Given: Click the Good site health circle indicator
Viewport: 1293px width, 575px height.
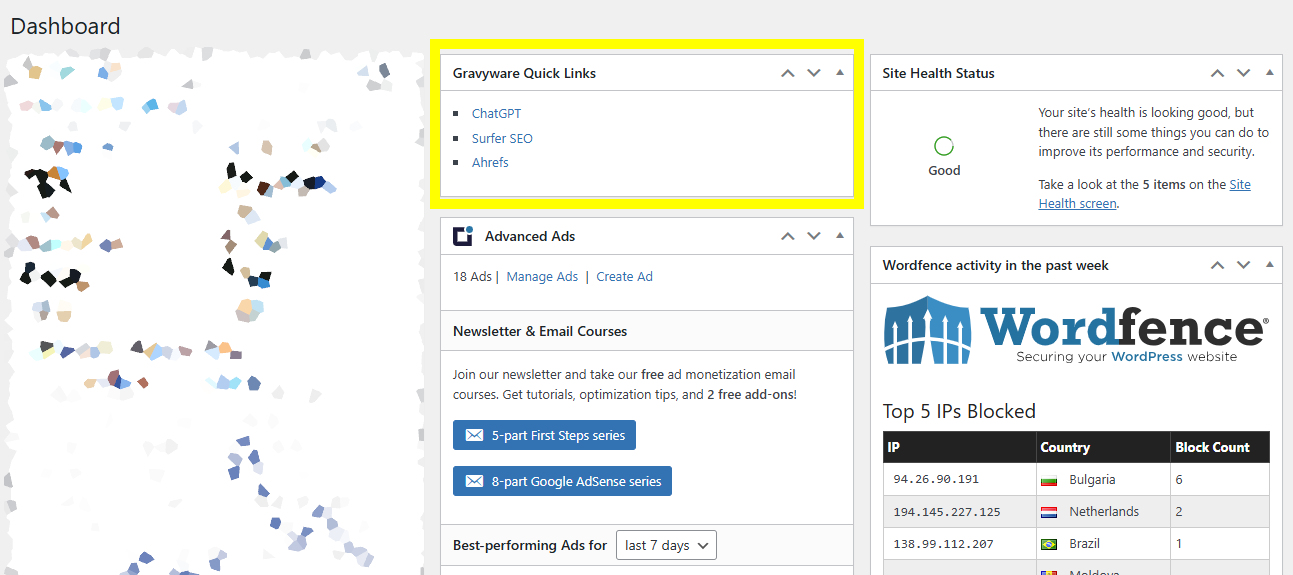Looking at the screenshot, I should pyautogui.click(x=943, y=146).
